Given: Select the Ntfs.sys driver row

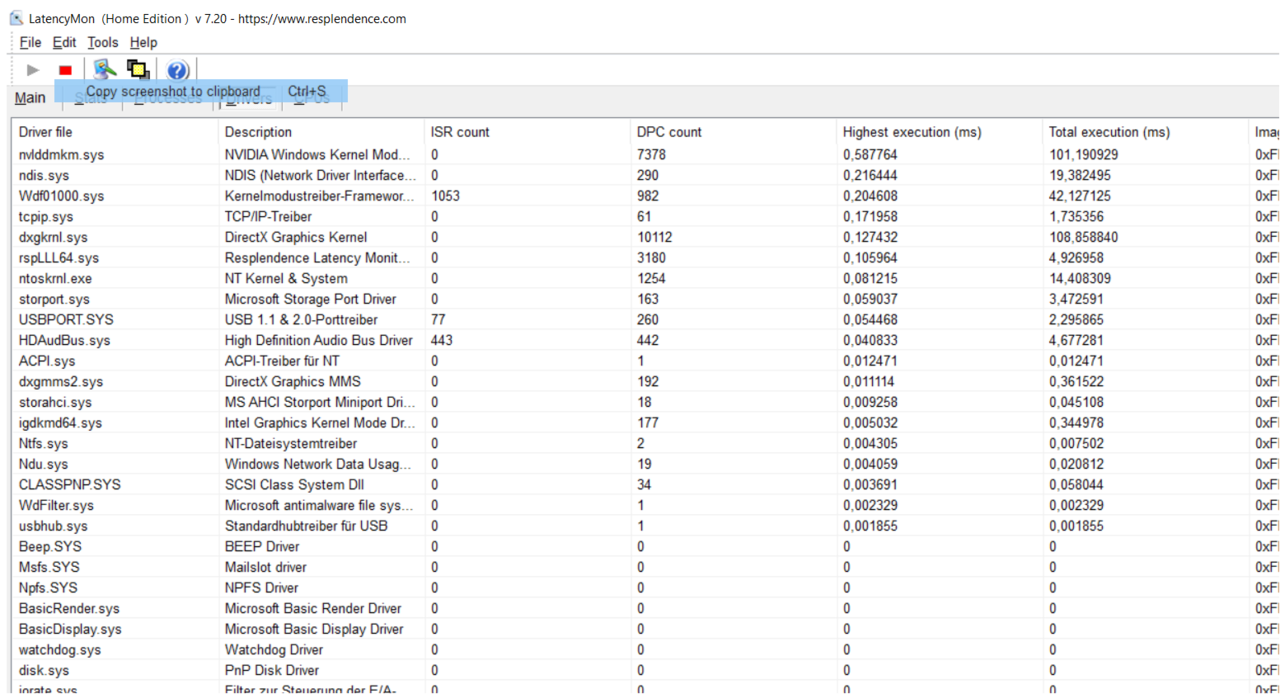Looking at the screenshot, I should click(x=645, y=443).
